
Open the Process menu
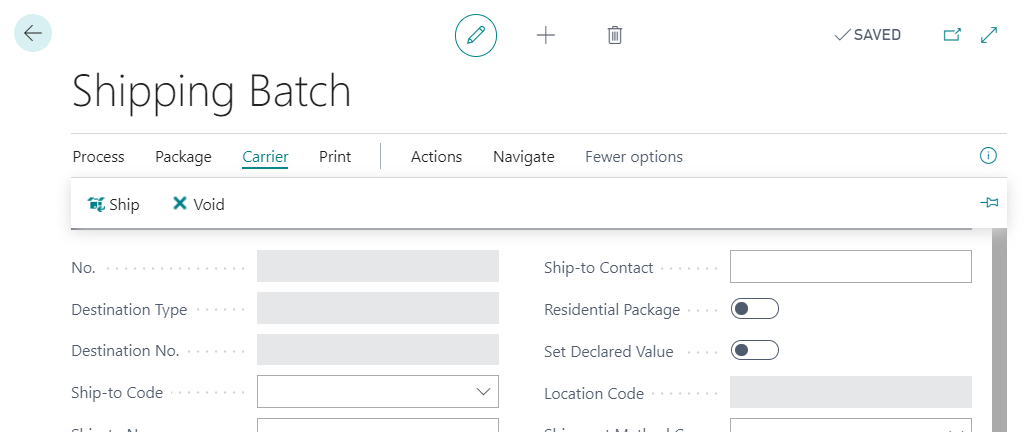coord(98,157)
